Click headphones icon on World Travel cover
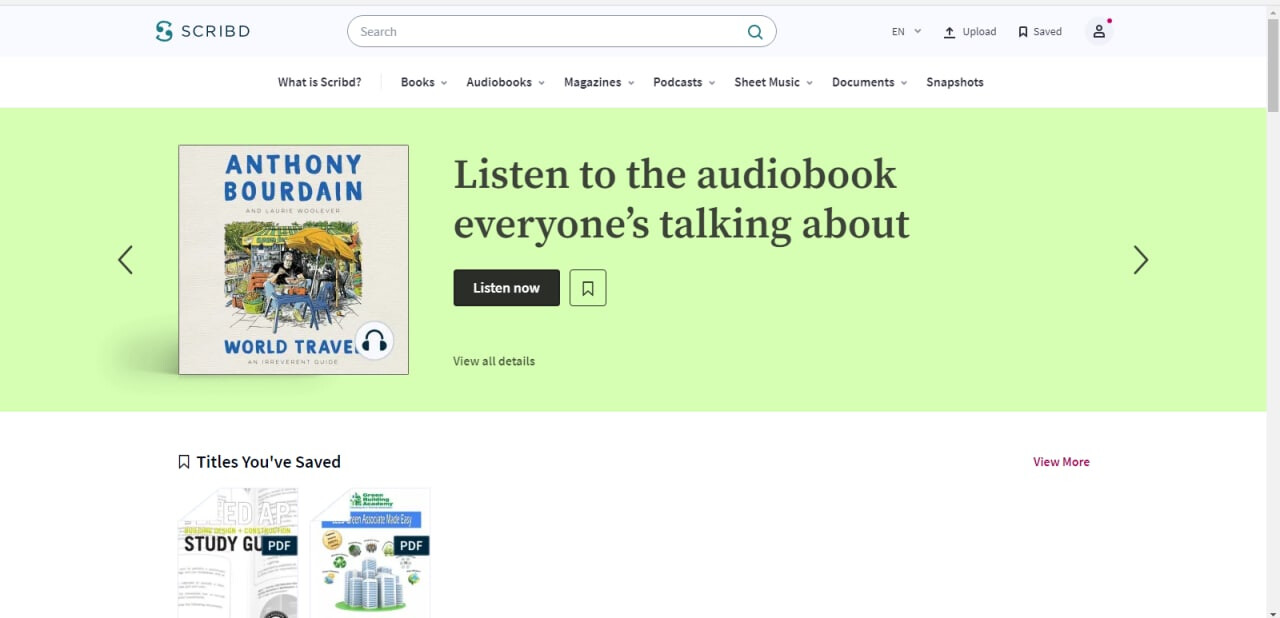This screenshot has width=1280, height=618. (374, 342)
